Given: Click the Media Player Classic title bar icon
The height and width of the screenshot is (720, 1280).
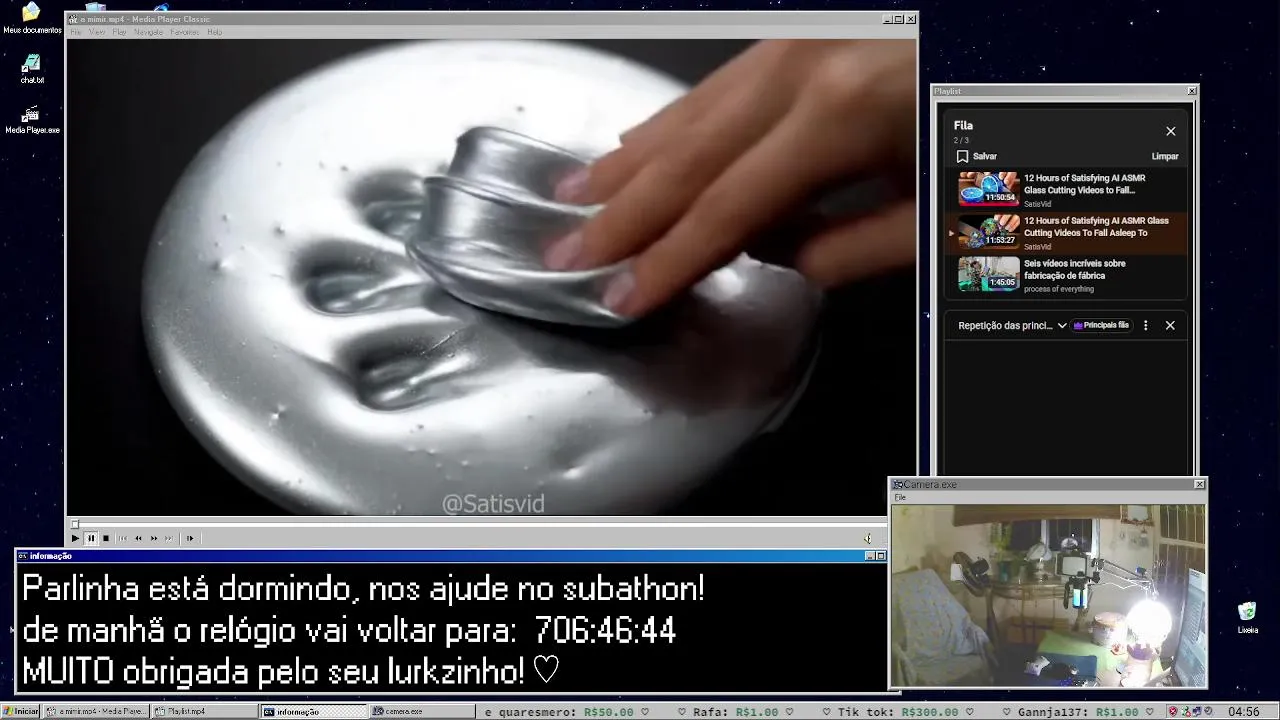Looking at the screenshot, I should (x=73, y=19).
